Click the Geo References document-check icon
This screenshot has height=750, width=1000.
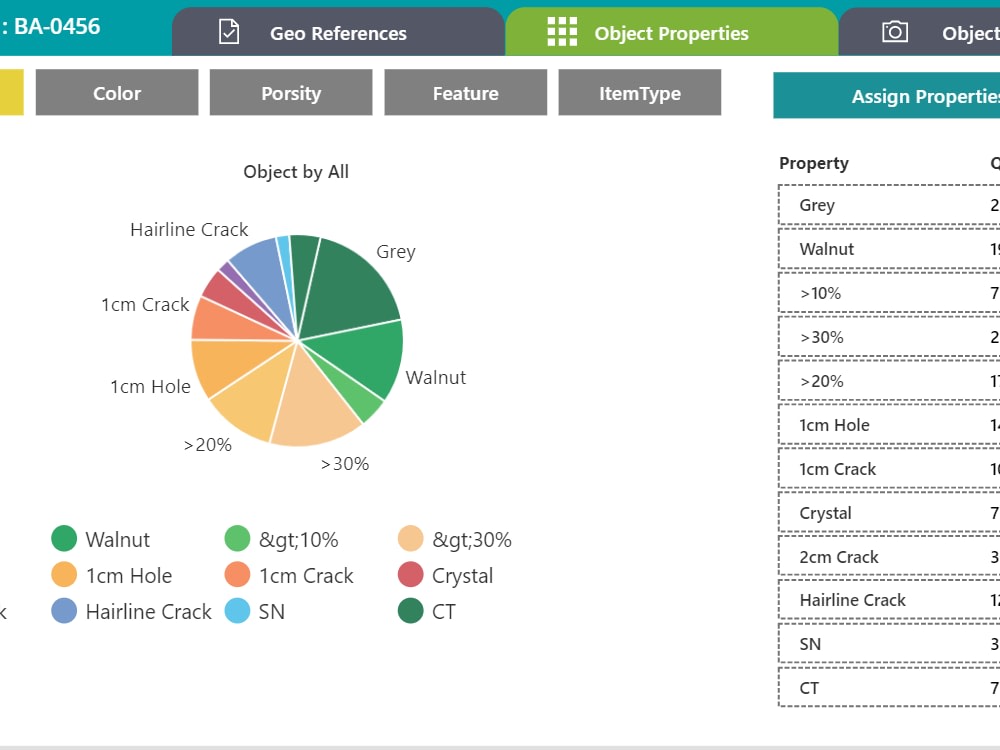229,32
